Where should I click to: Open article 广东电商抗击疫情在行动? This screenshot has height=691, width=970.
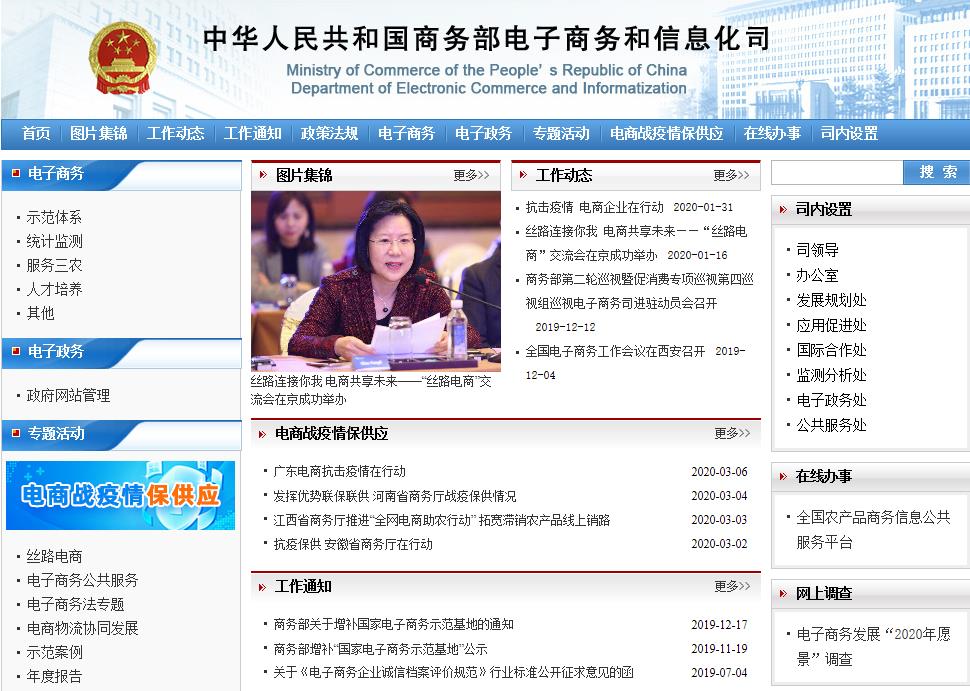339,471
